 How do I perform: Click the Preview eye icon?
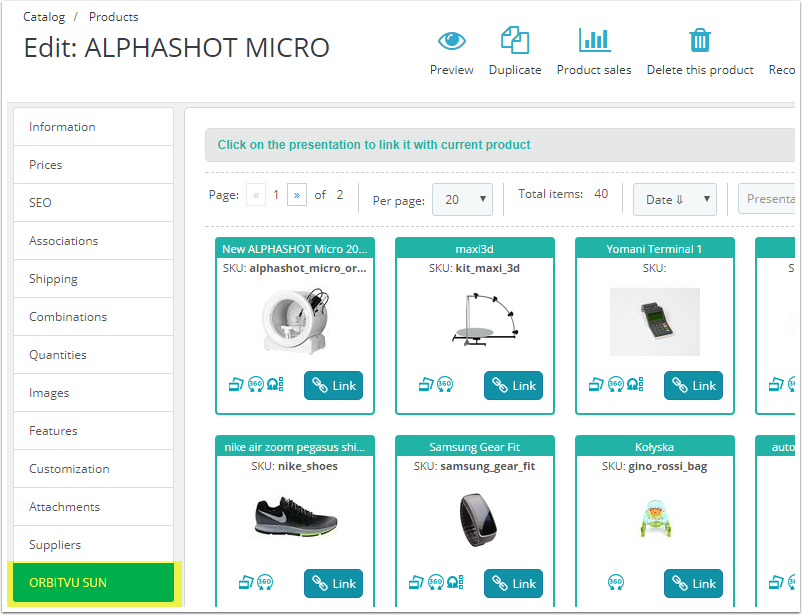tap(452, 41)
